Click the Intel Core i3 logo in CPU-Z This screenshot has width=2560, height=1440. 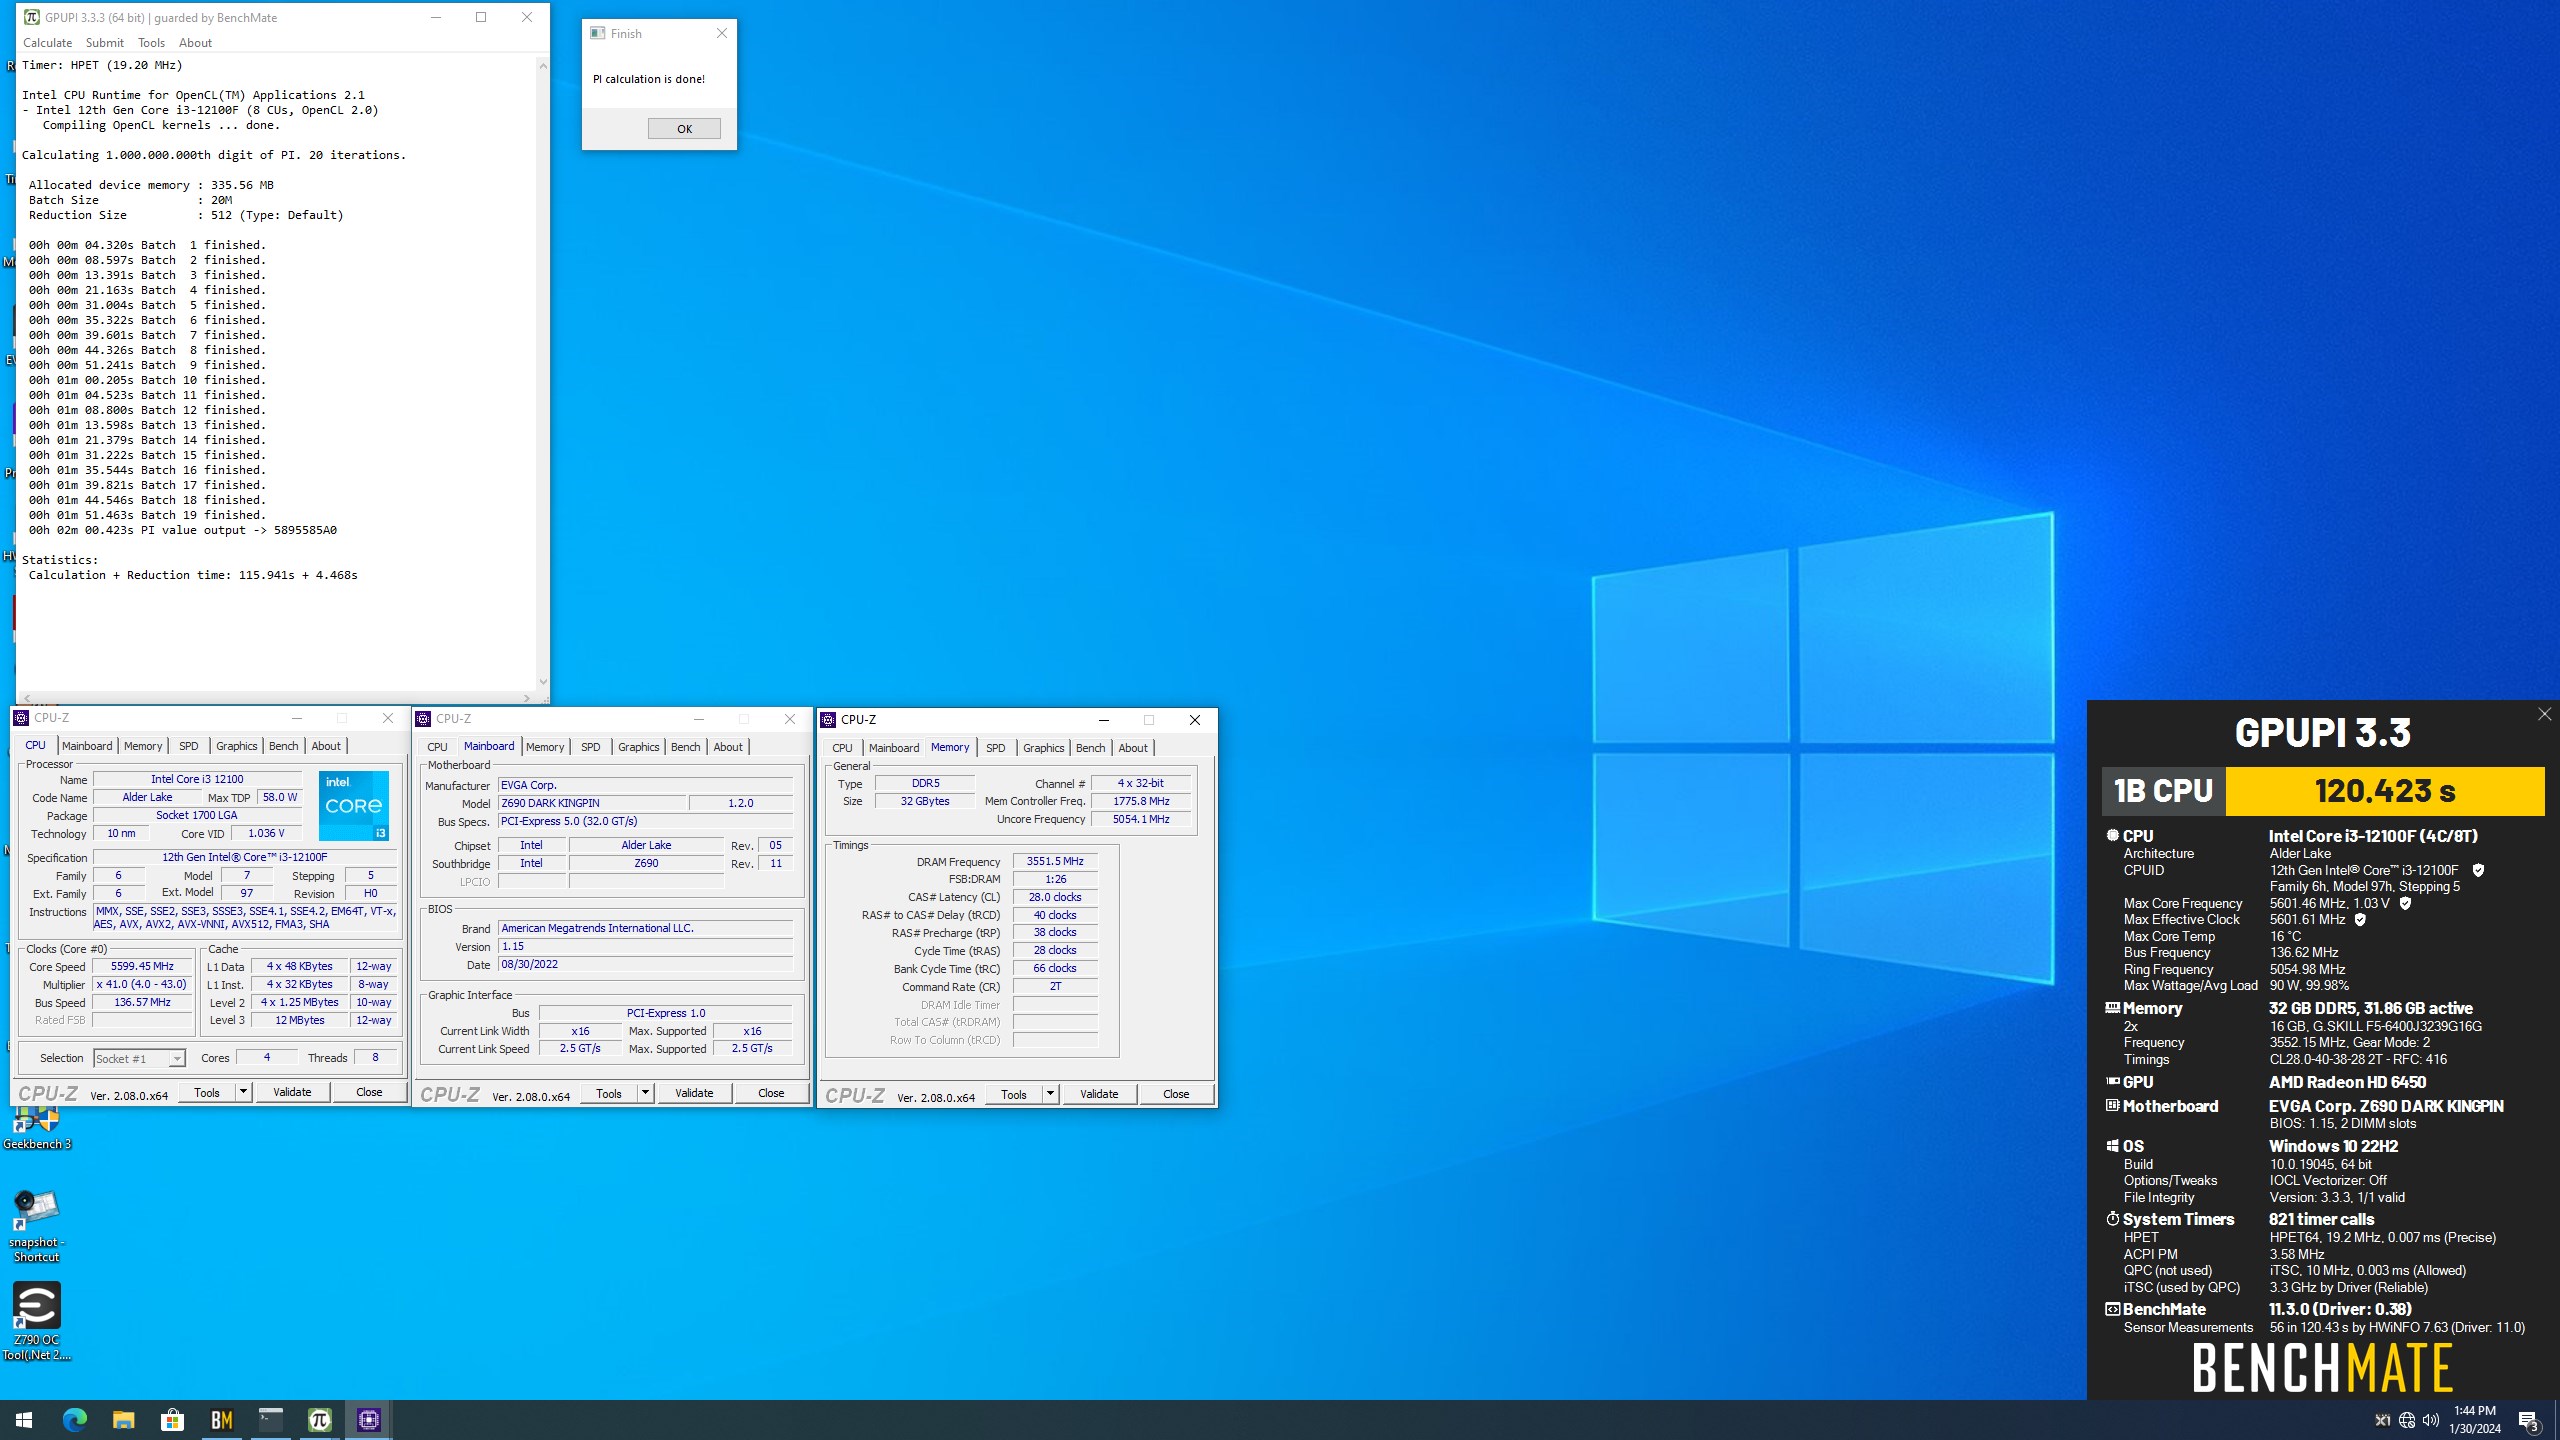[354, 806]
